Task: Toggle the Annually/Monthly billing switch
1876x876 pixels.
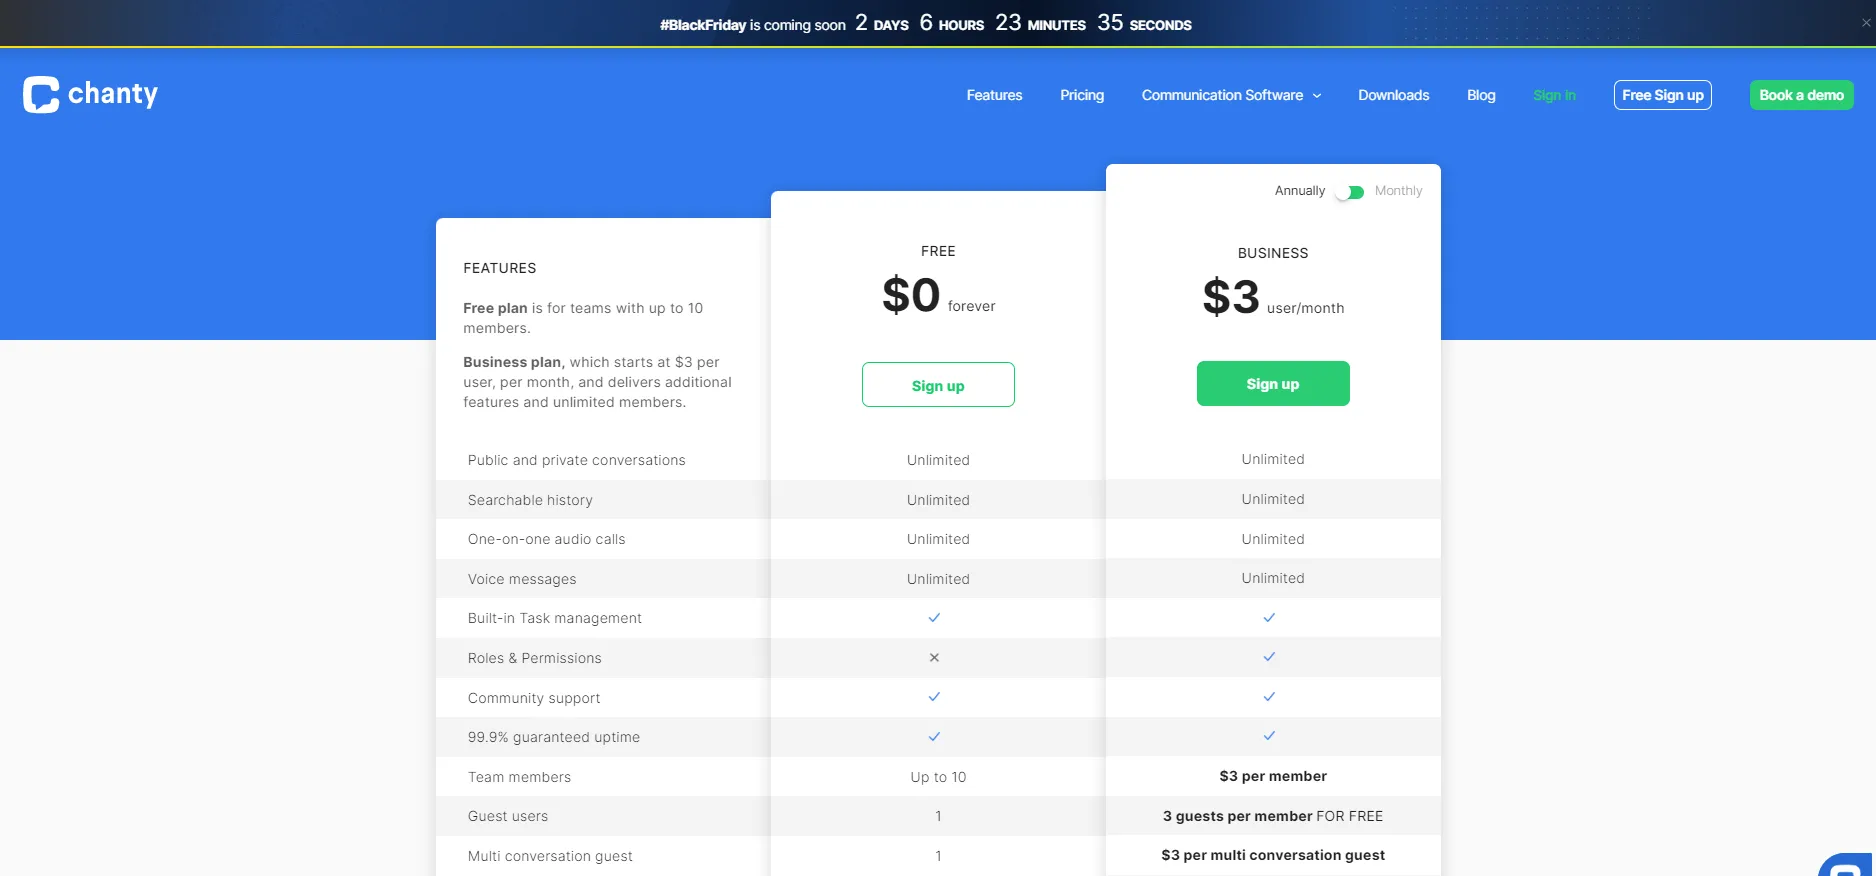Action: click(1350, 192)
